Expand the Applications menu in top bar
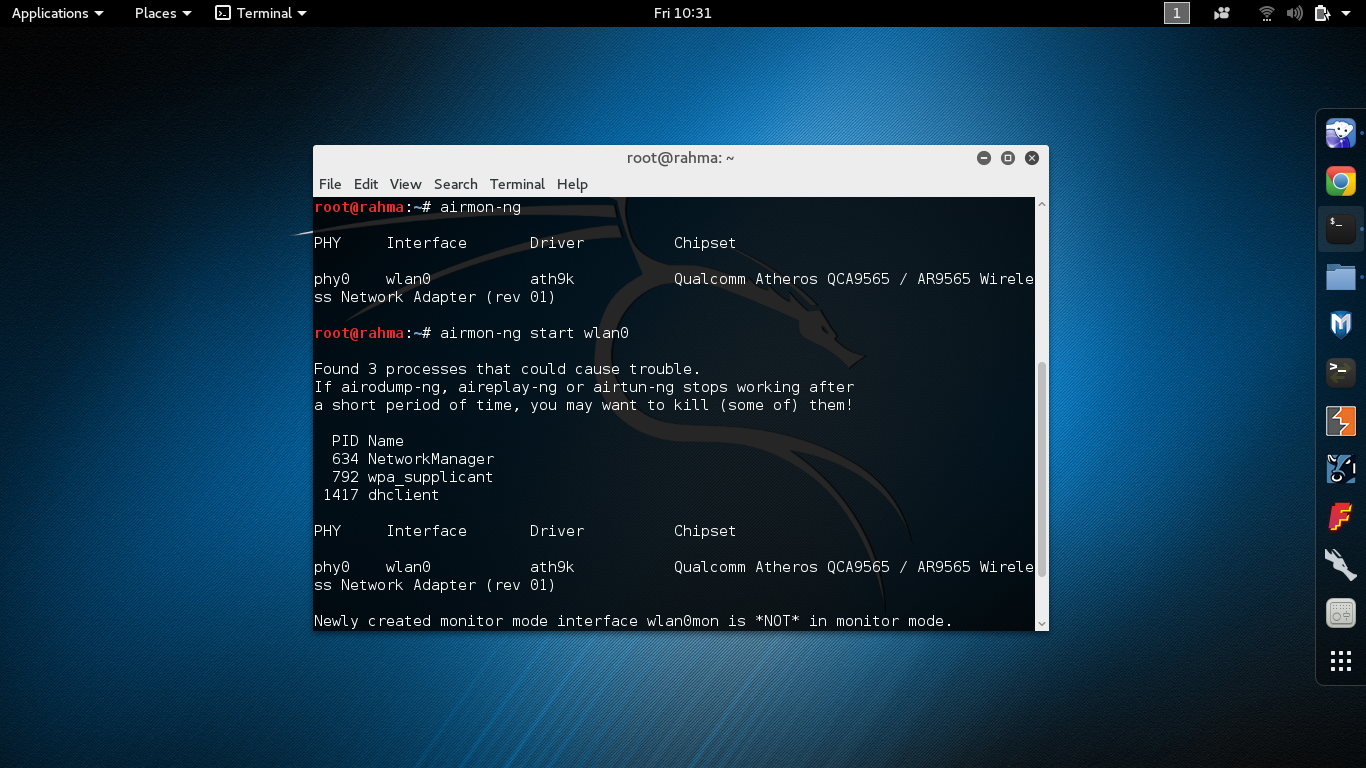 [57, 13]
